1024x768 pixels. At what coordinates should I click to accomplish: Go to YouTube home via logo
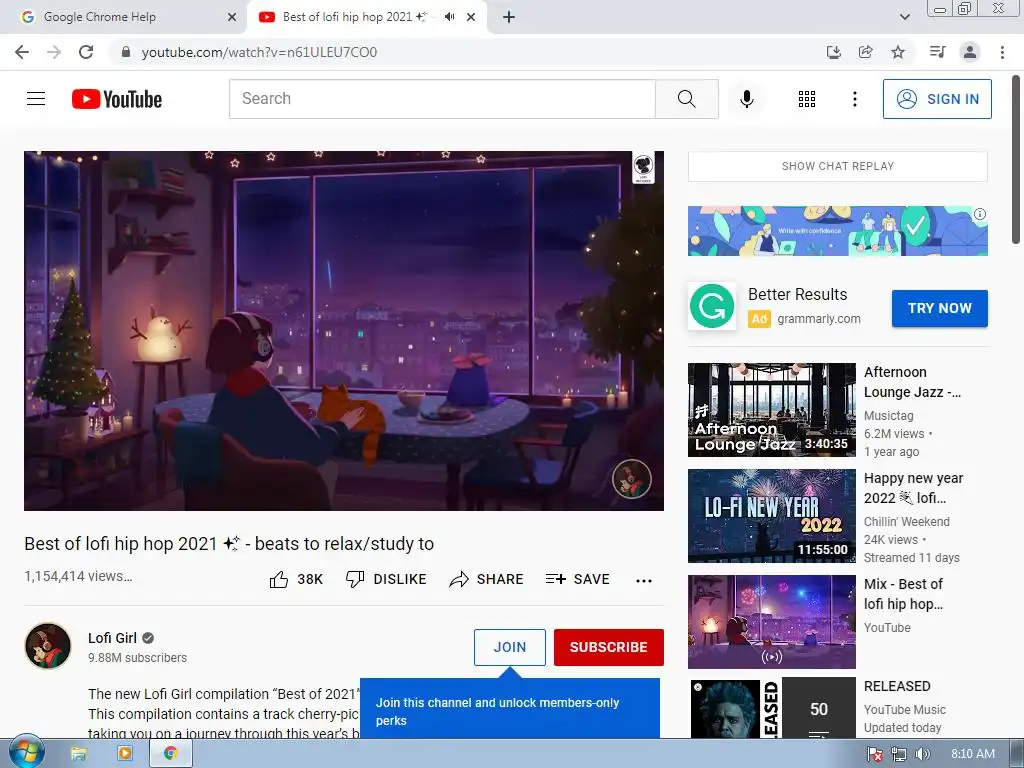coord(117,99)
